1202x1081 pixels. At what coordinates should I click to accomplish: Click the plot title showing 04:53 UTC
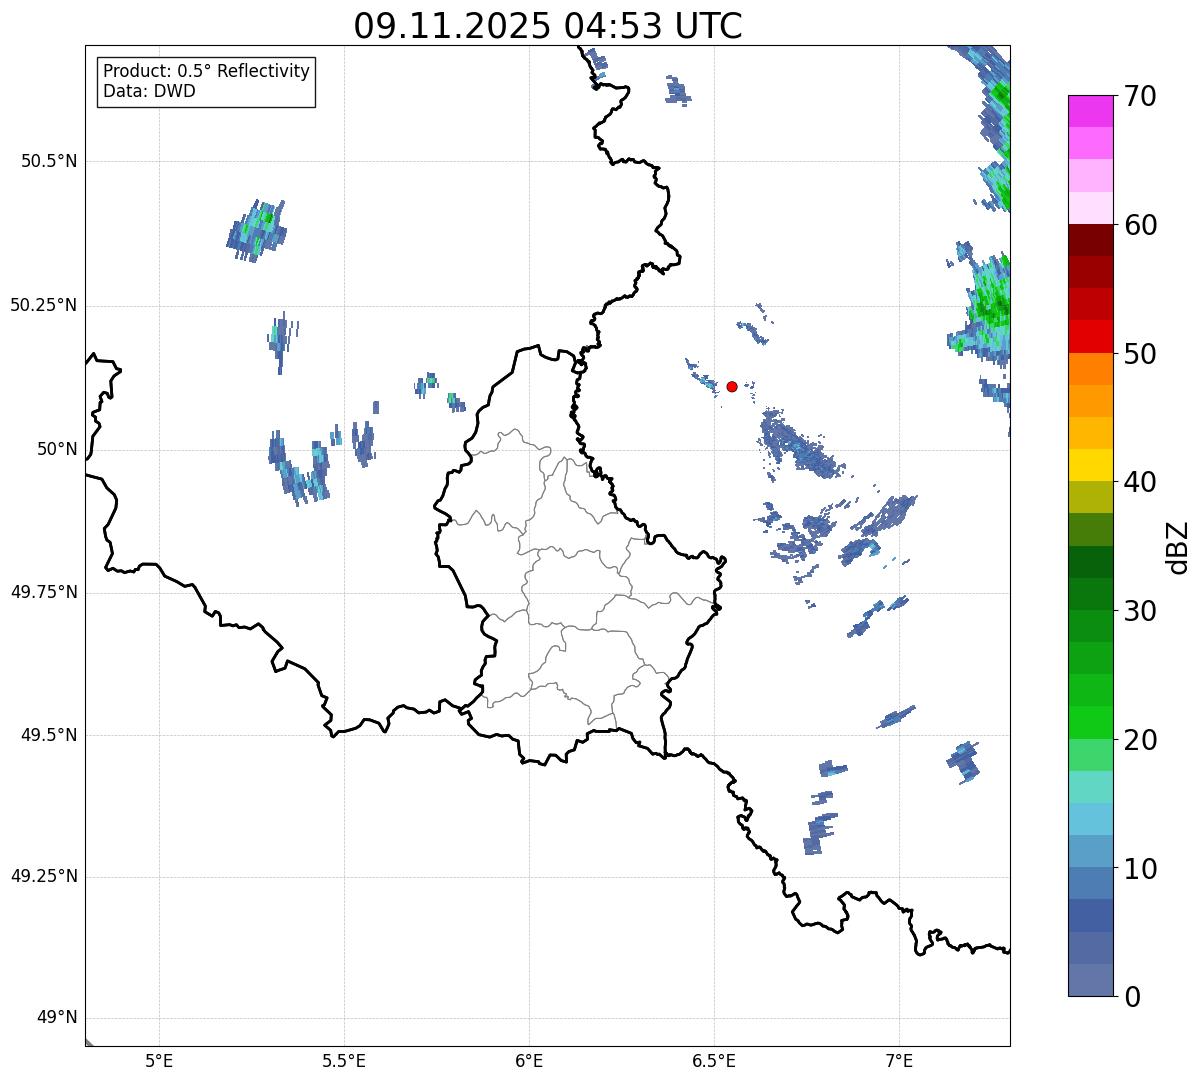tap(548, 26)
